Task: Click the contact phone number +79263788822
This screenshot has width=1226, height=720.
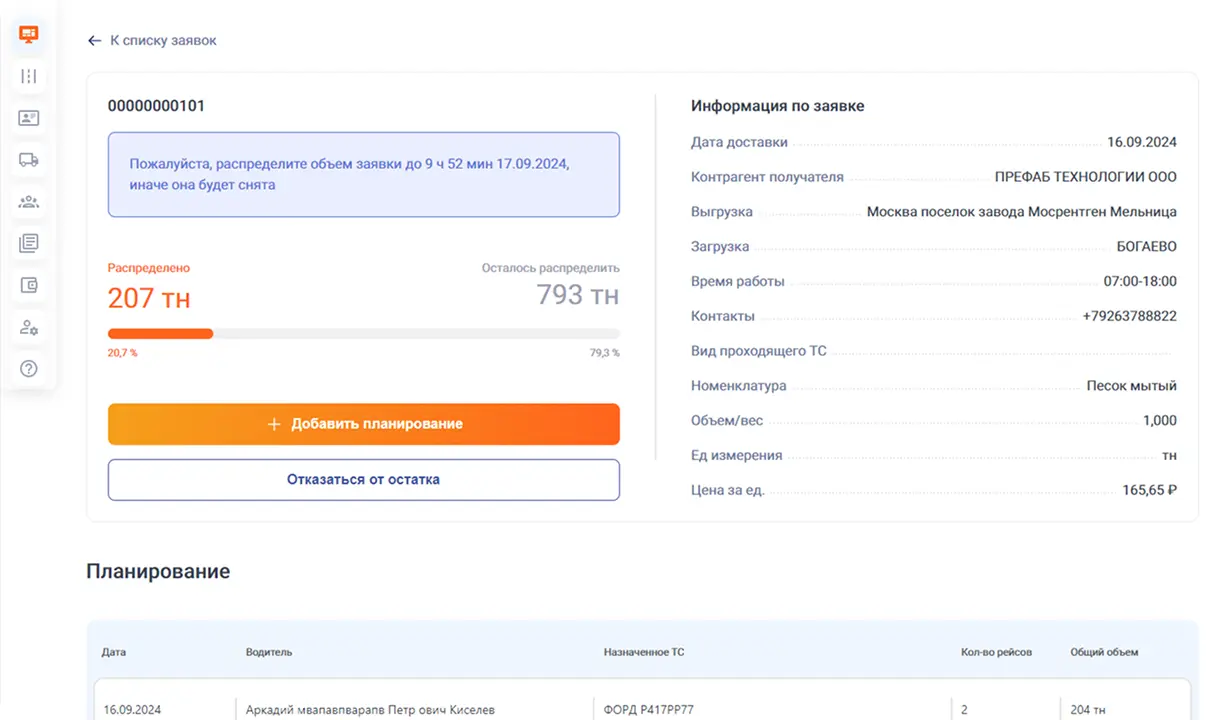Action: [1129, 316]
